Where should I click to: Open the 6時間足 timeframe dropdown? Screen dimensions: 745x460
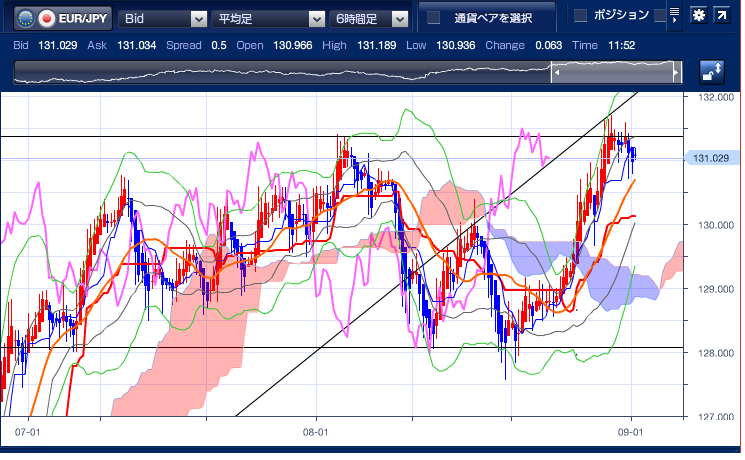(x=368, y=19)
